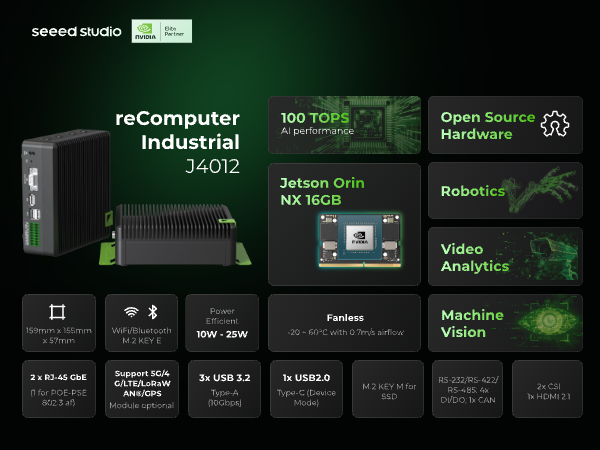
Task: Click the AI performance subtitle
Action: click(x=317, y=131)
